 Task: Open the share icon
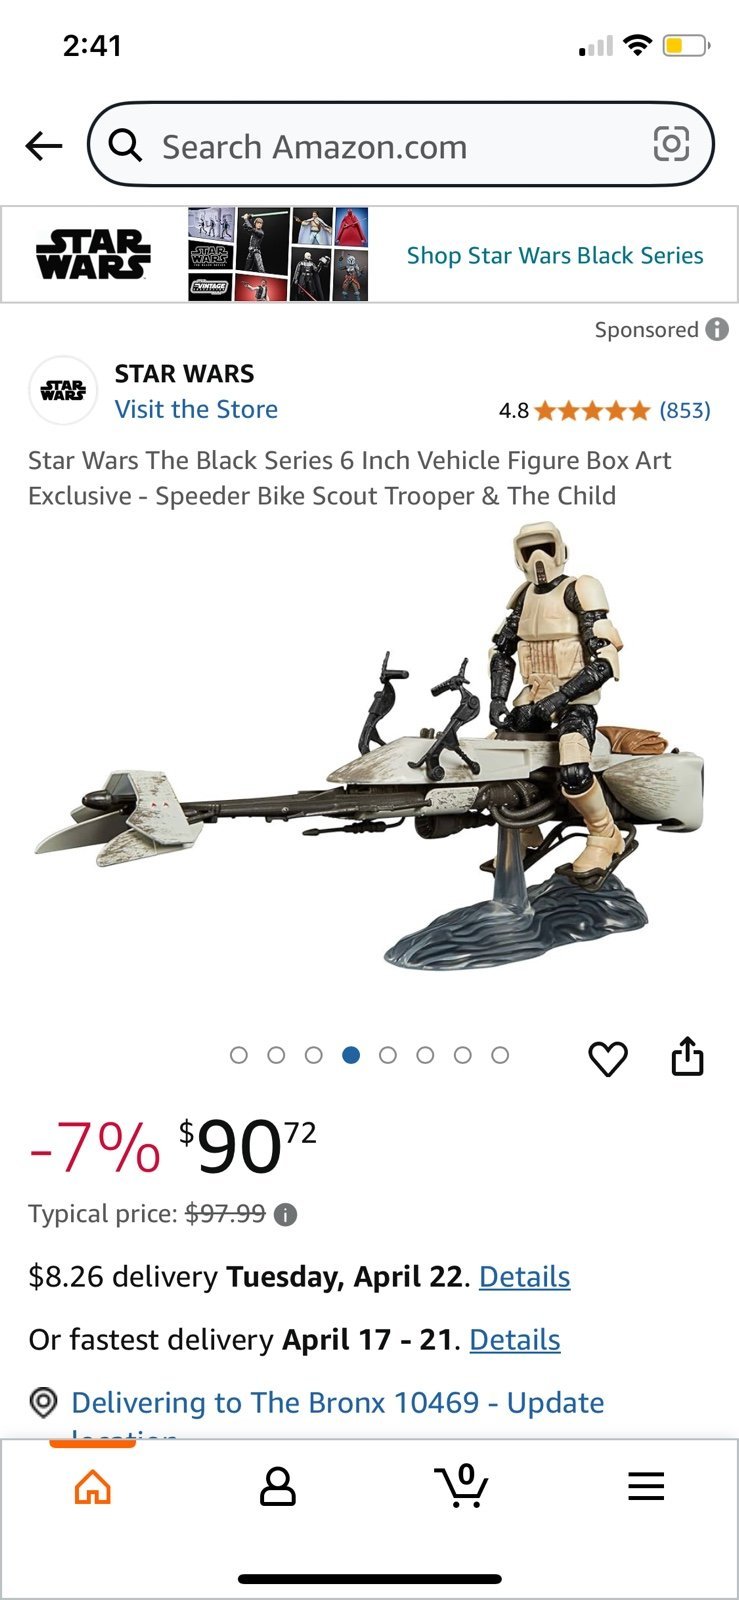[x=688, y=1056]
